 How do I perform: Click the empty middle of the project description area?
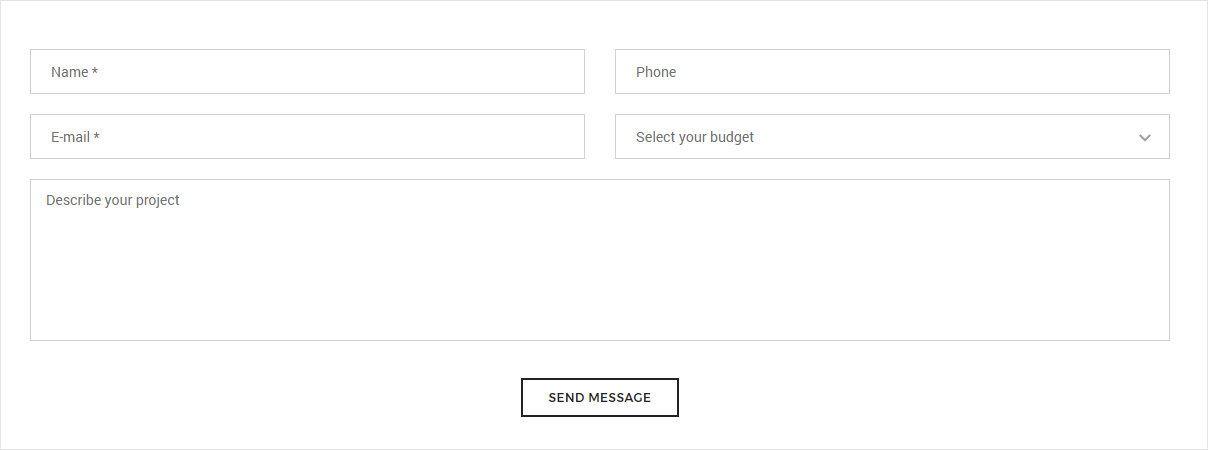click(x=600, y=270)
